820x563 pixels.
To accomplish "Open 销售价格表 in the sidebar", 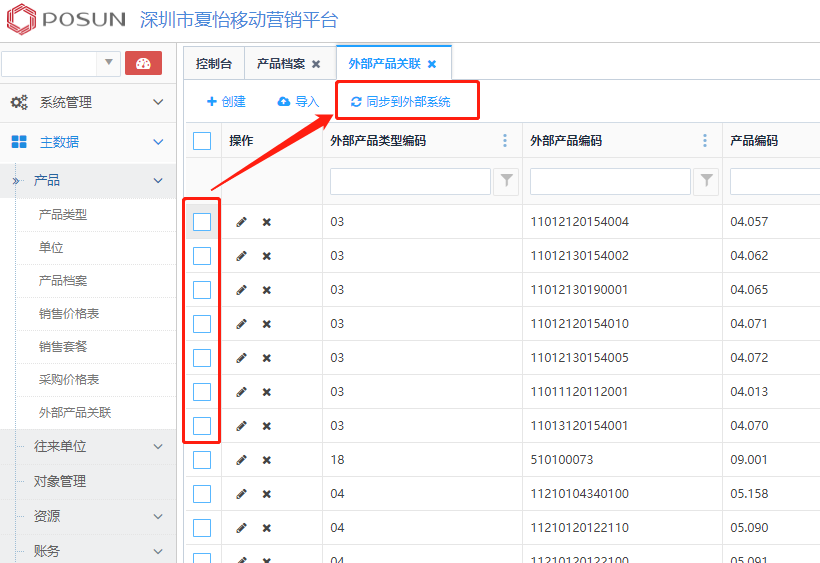I will [x=69, y=314].
